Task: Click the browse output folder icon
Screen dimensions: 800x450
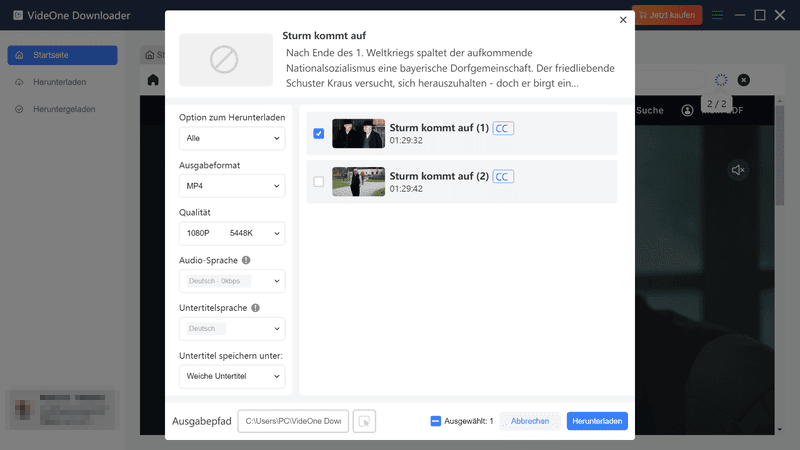Action: (364, 421)
